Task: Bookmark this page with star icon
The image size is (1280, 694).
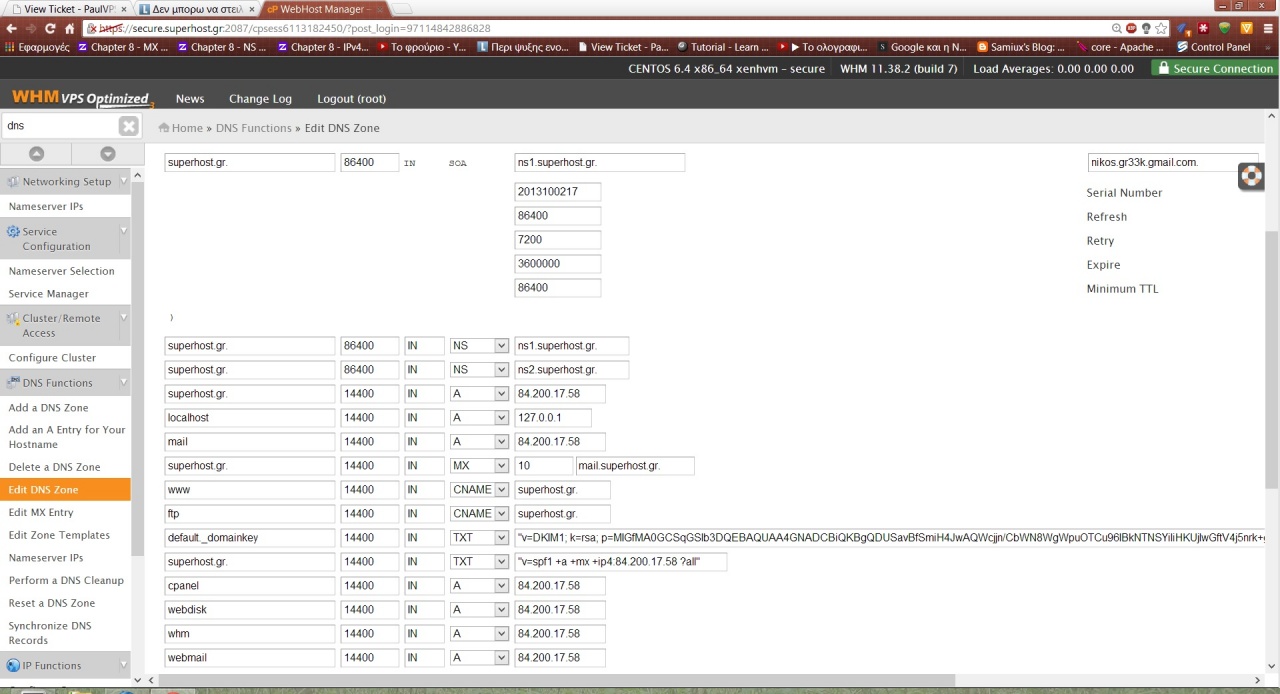Action: coord(1161,29)
